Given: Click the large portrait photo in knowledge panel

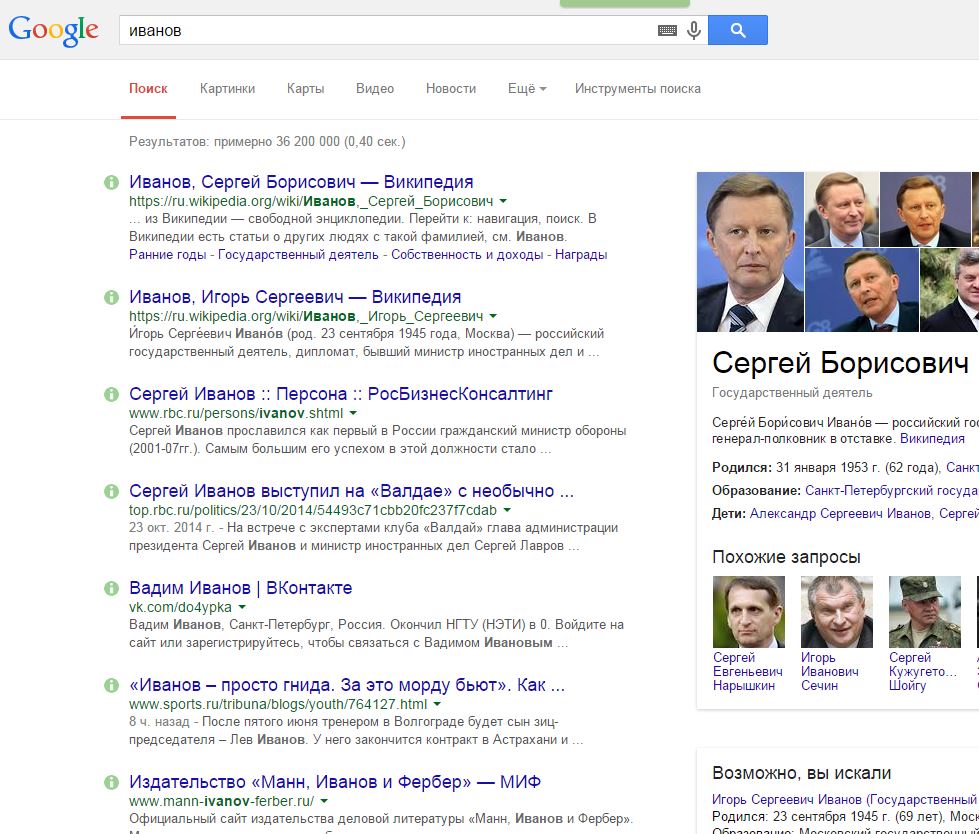Looking at the screenshot, I should [x=750, y=252].
